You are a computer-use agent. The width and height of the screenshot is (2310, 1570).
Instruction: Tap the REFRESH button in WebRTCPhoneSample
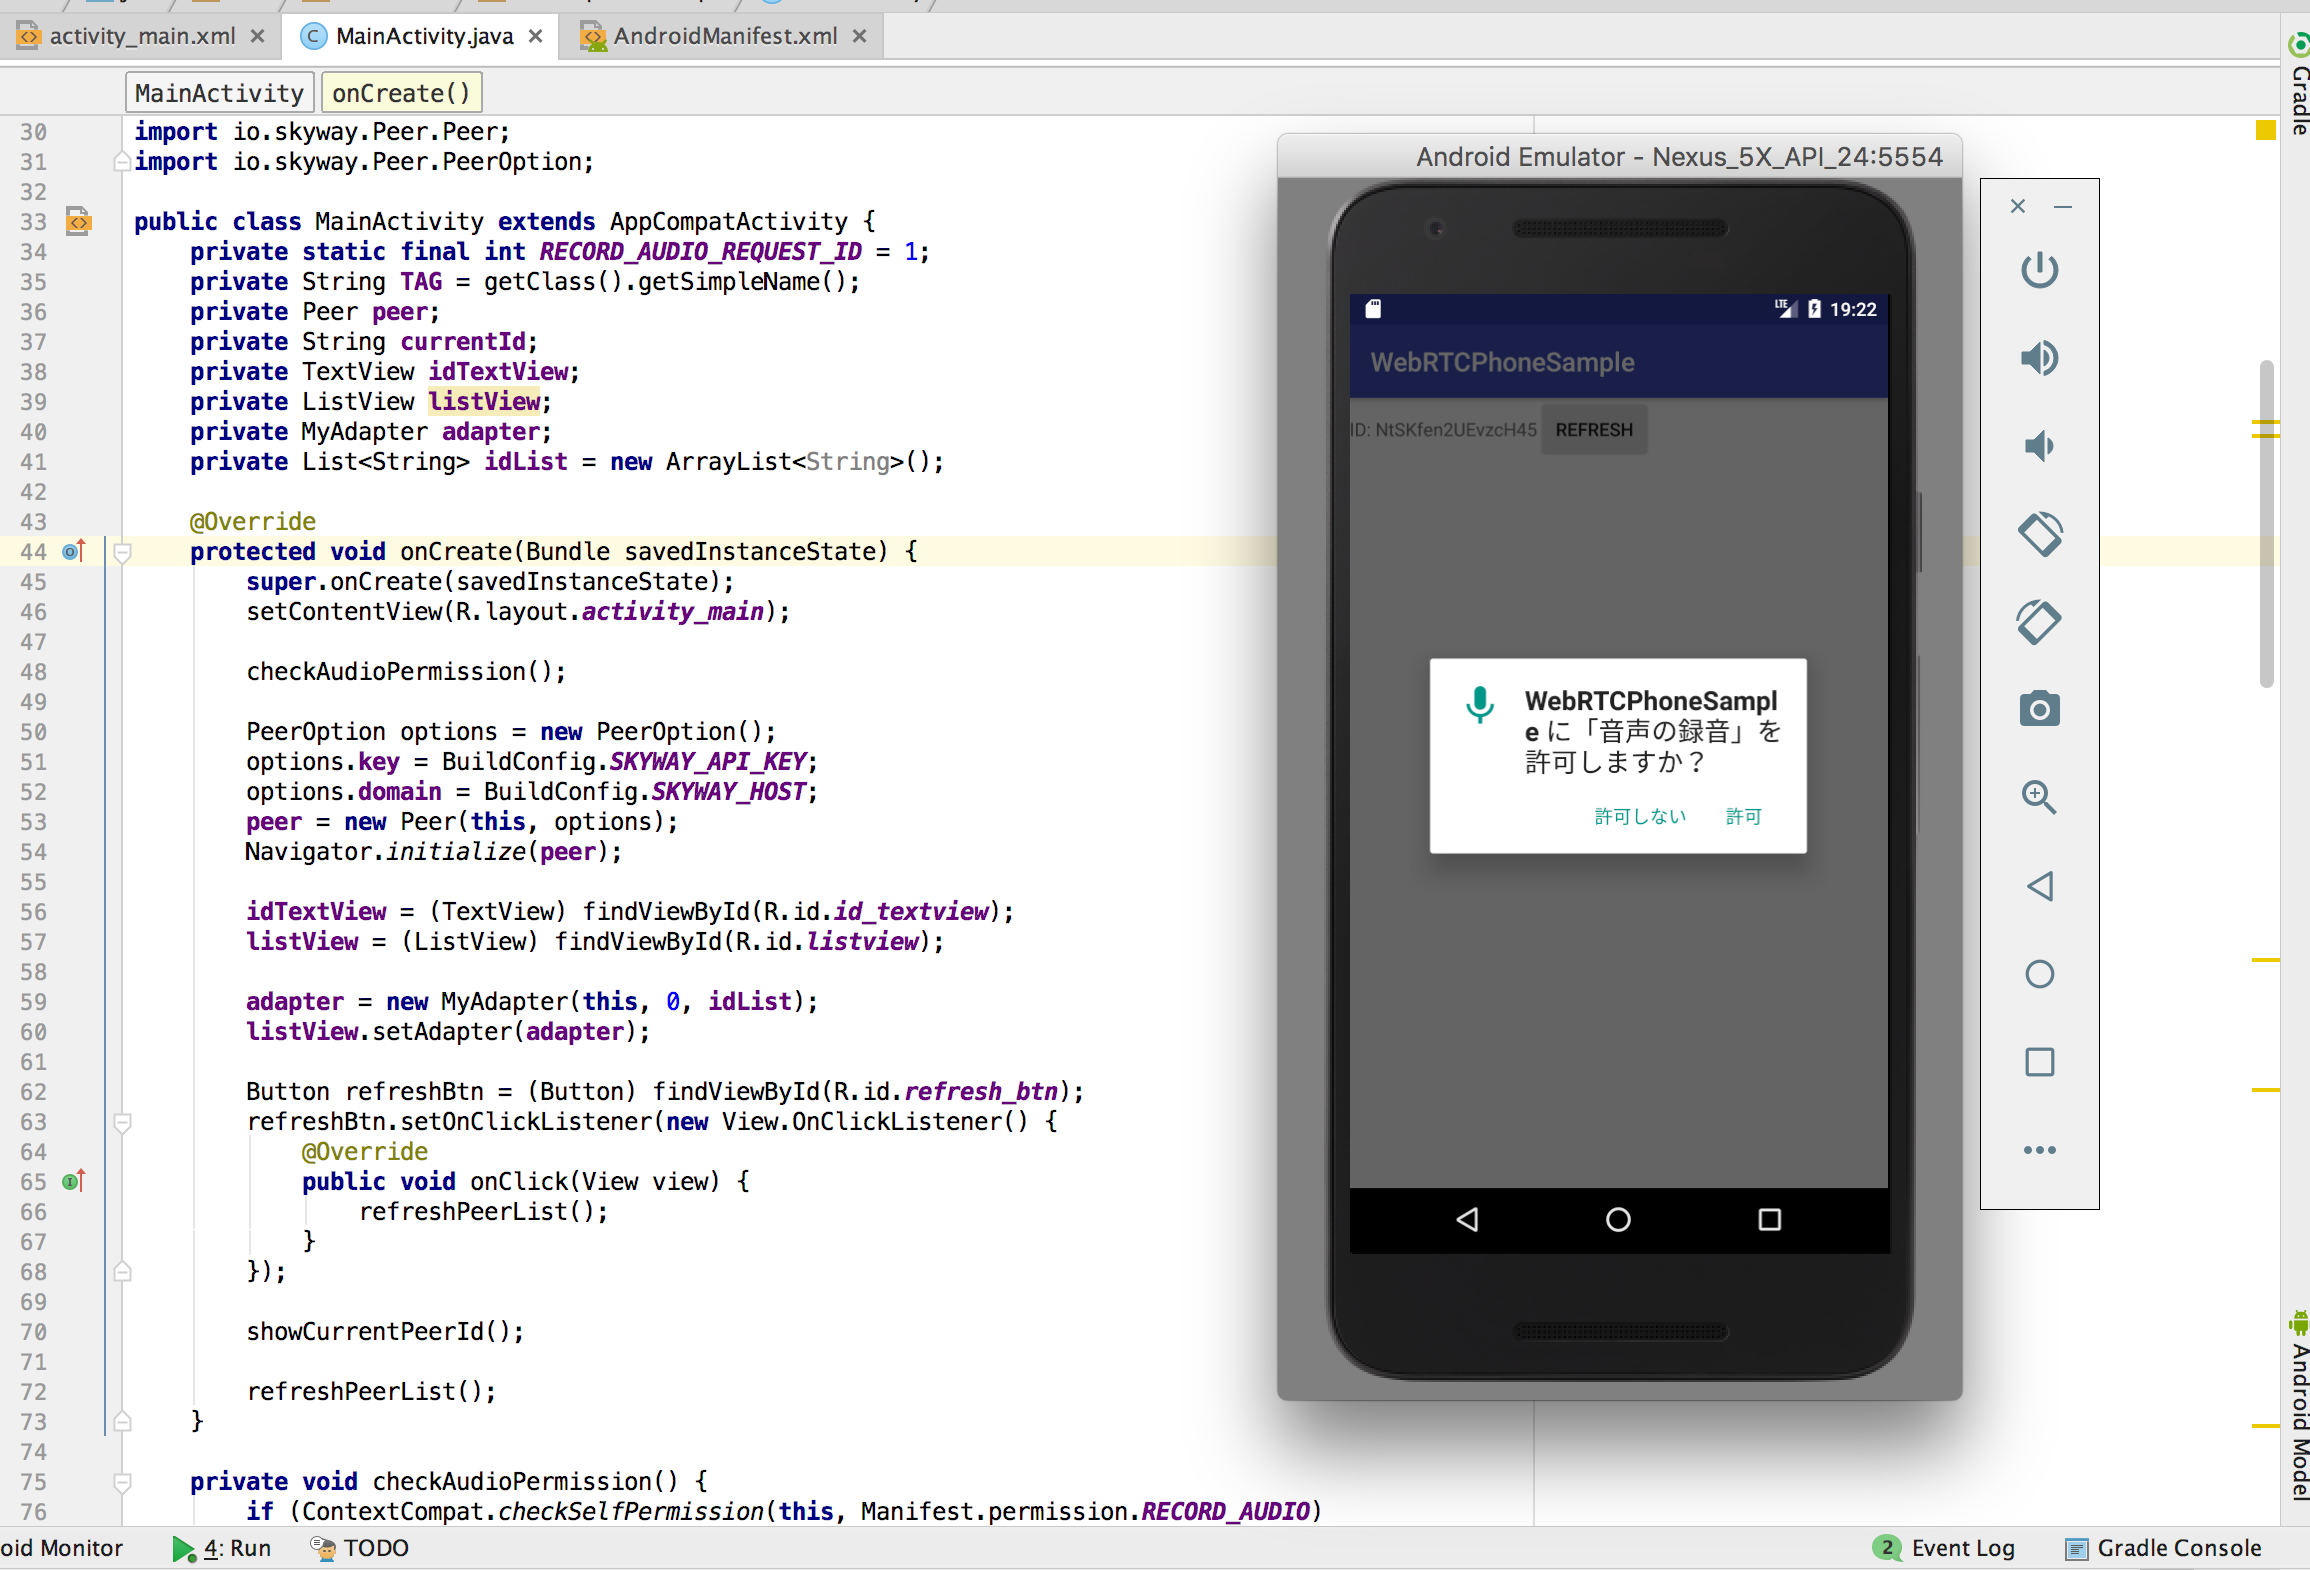1593,429
